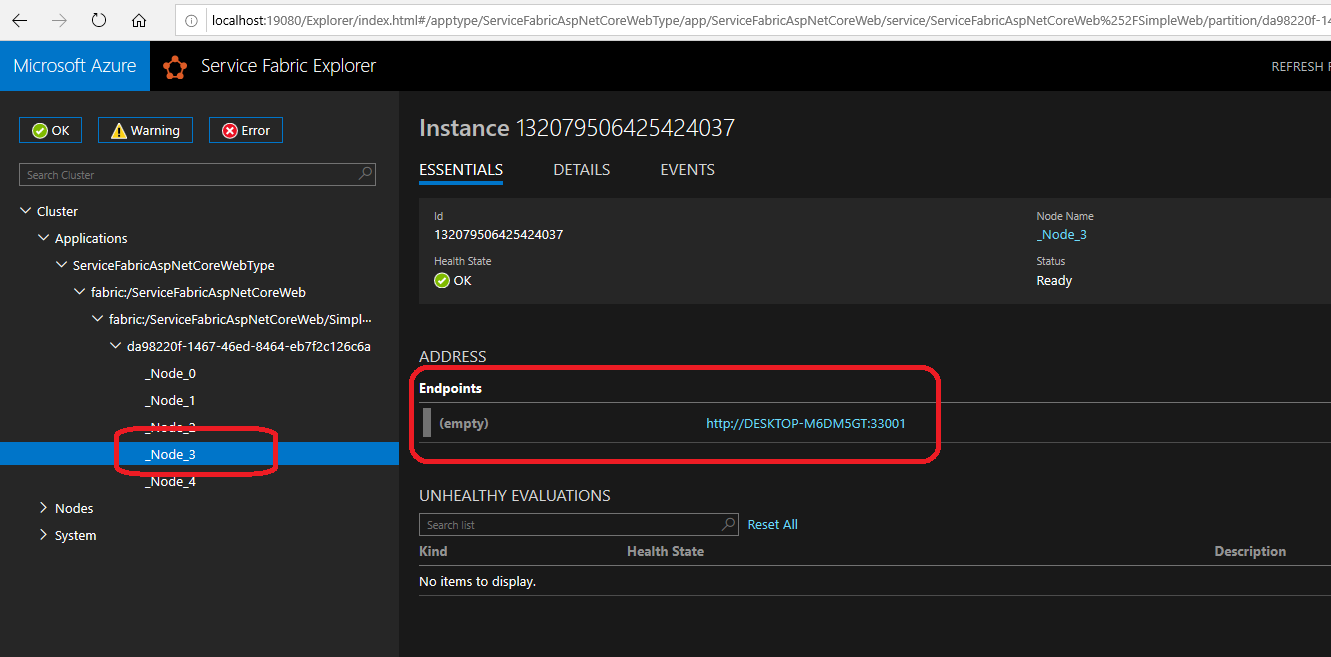1331x657 pixels.
Task: Click the Ready status value
Action: [x=1054, y=280]
